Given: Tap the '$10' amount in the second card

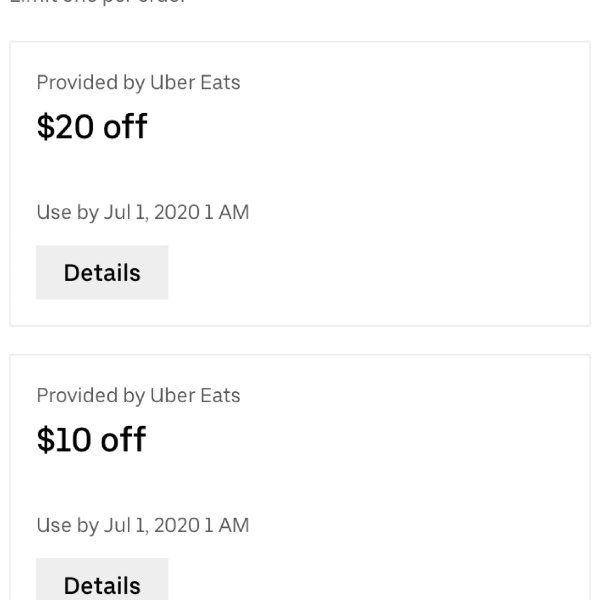Looking at the screenshot, I should 64,439.
